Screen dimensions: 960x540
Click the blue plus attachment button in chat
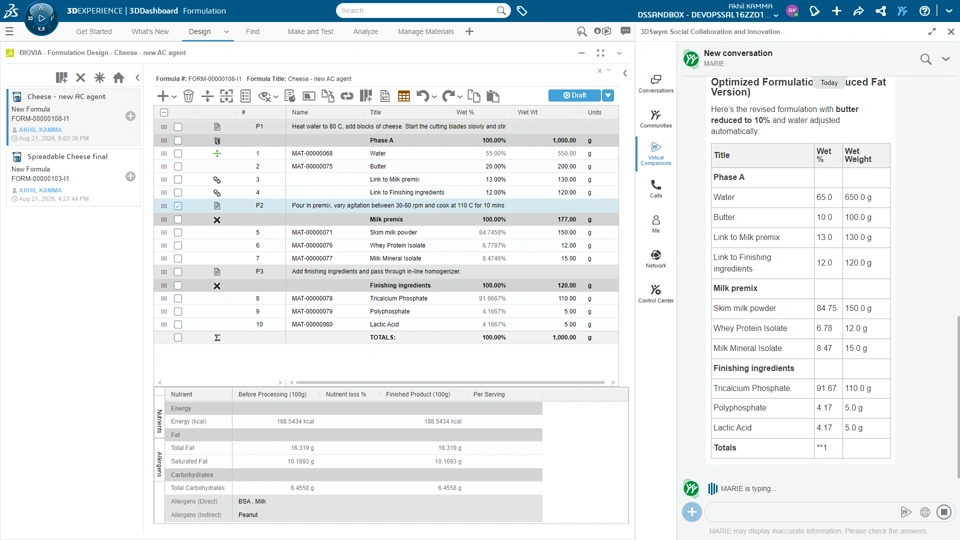(692, 512)
